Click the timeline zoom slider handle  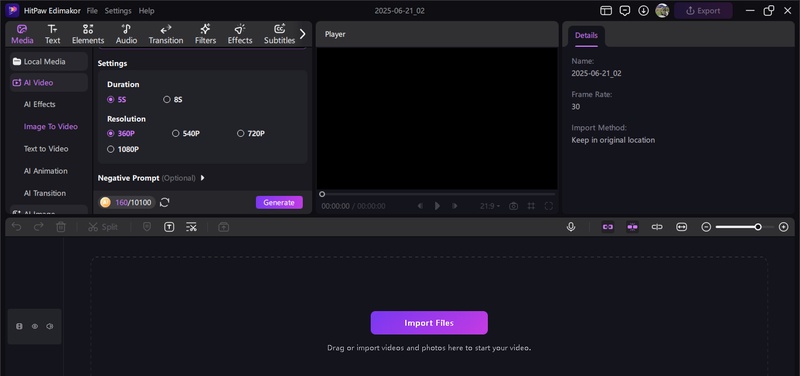758,227
